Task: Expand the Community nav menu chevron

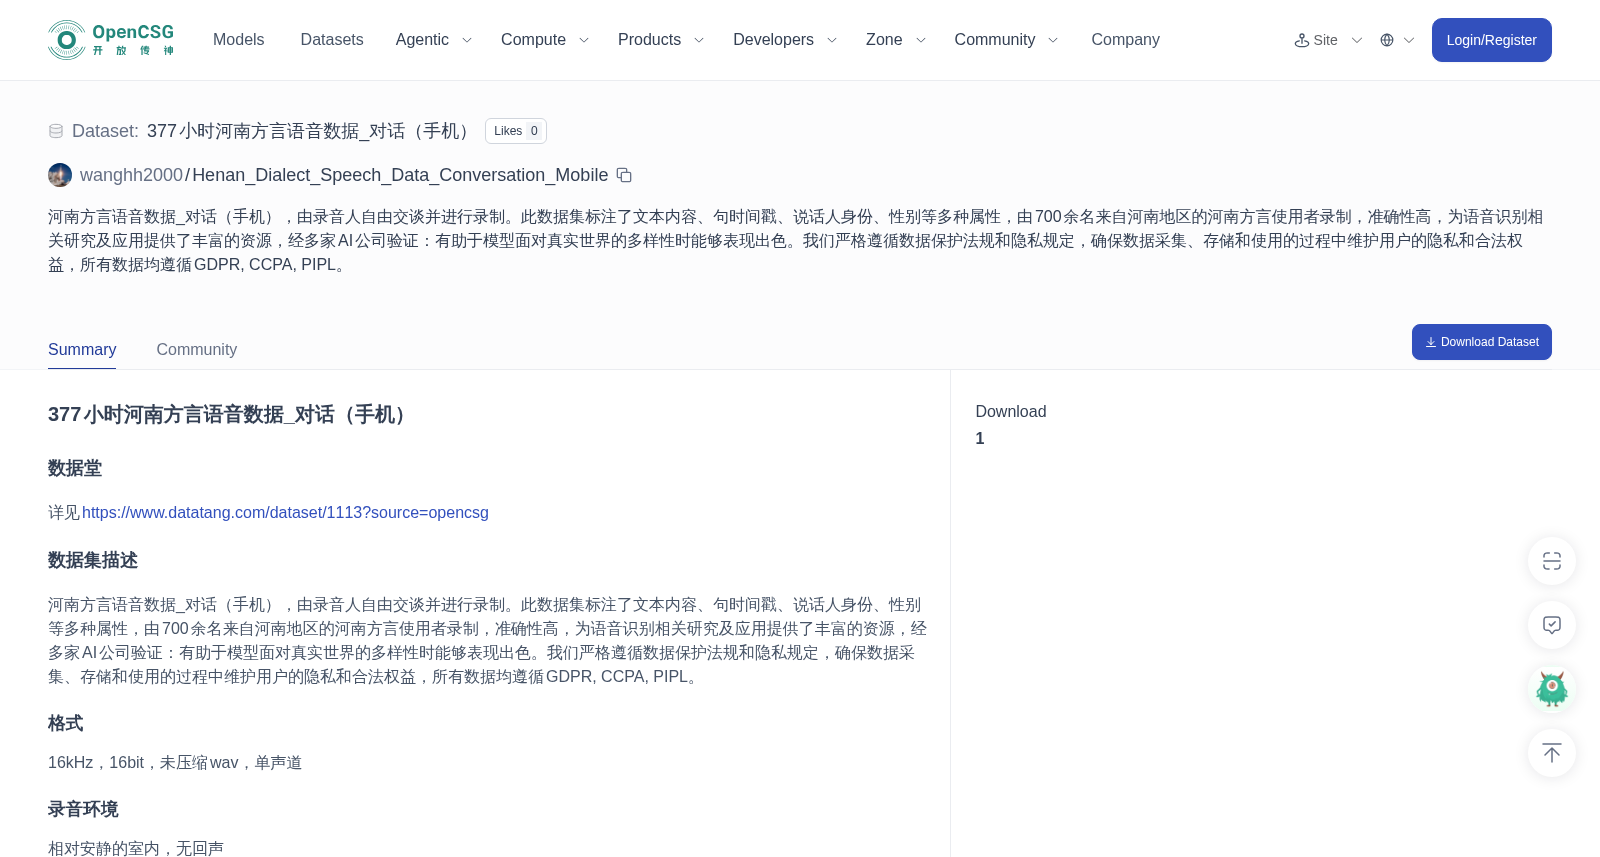Action: 1053,40
